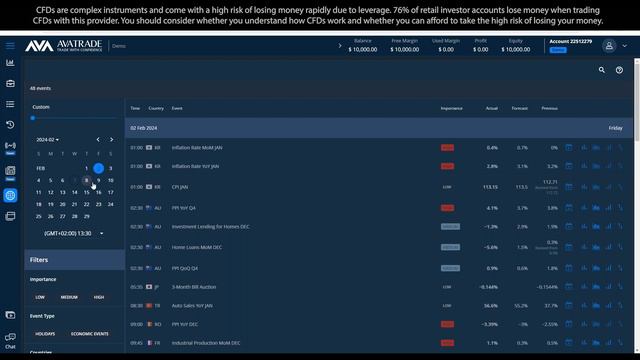Click the Investment Lending for Homes DEC event
The width and height of the screenshot is (640, 360).
tap(210, 227)
